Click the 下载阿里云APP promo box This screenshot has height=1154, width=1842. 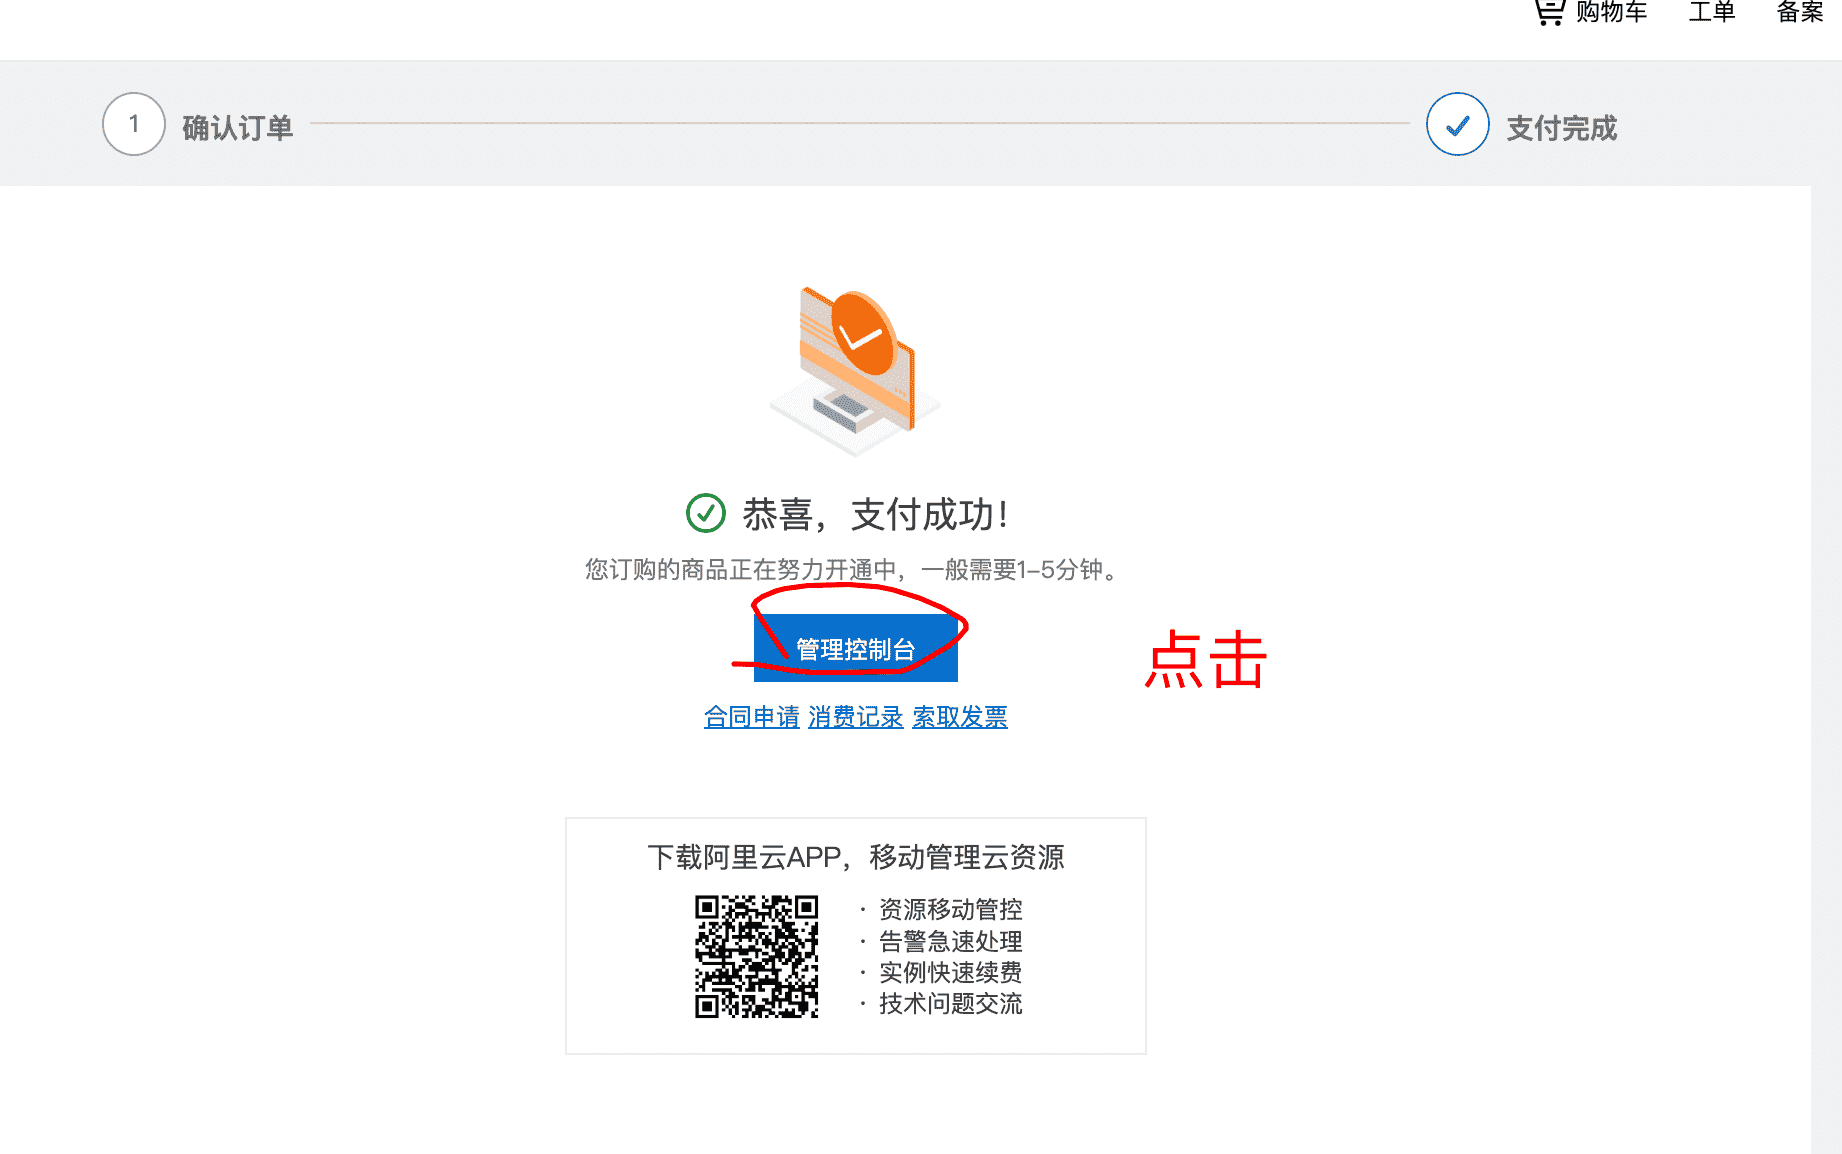[x=856, y=936]
